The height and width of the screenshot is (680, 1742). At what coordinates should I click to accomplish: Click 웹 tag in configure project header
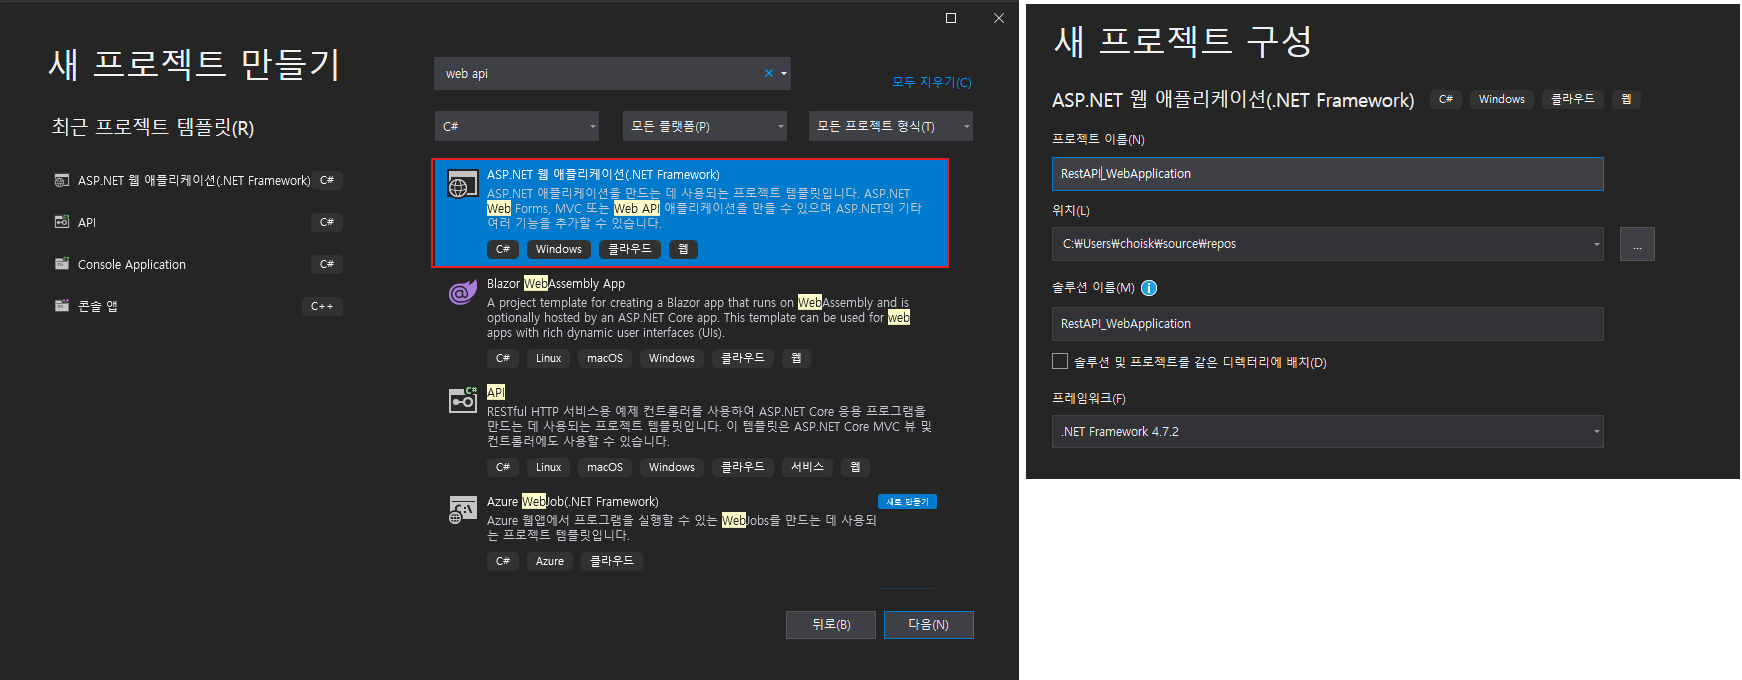coord(1626,99)
